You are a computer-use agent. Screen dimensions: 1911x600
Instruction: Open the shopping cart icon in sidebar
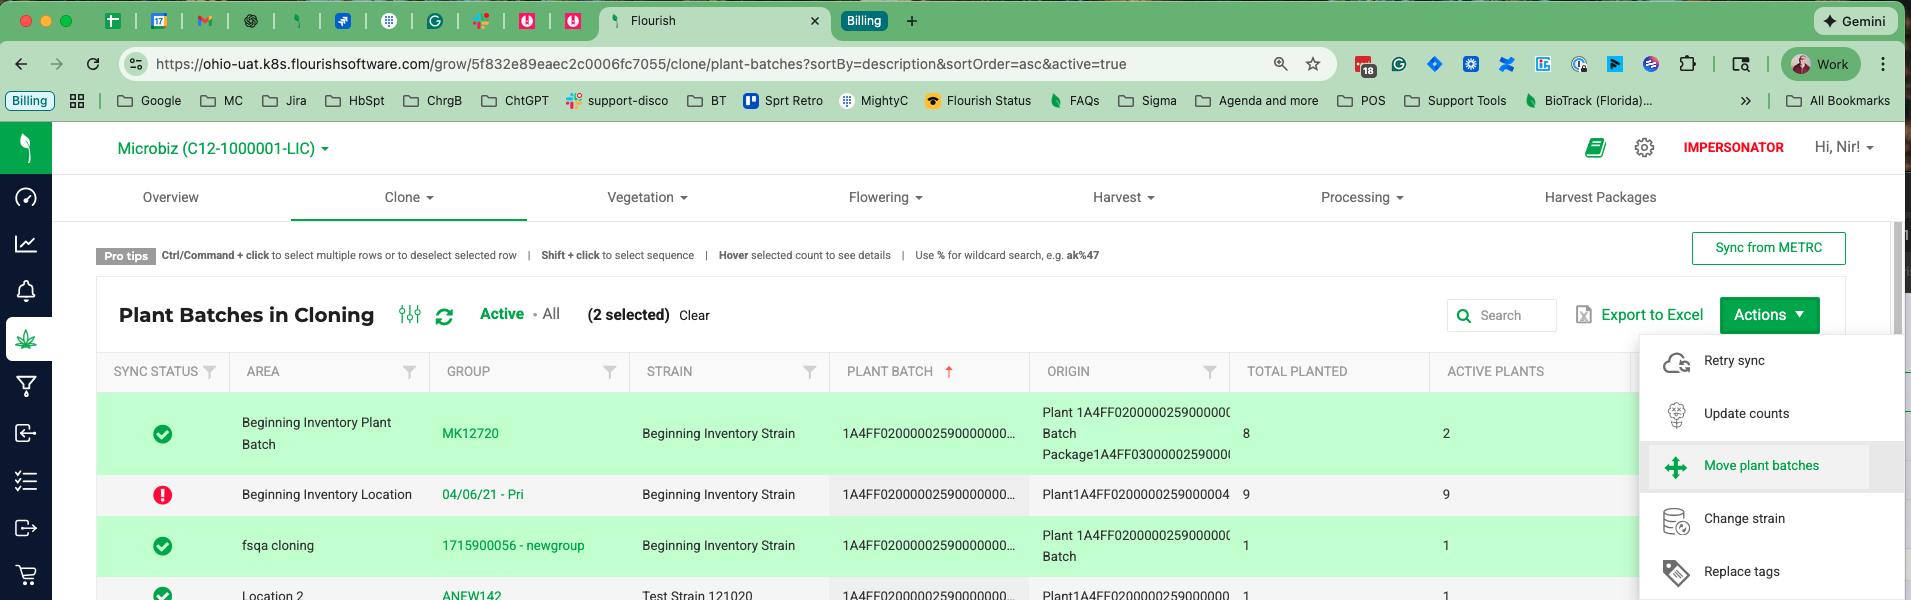[x=26, y=575]
